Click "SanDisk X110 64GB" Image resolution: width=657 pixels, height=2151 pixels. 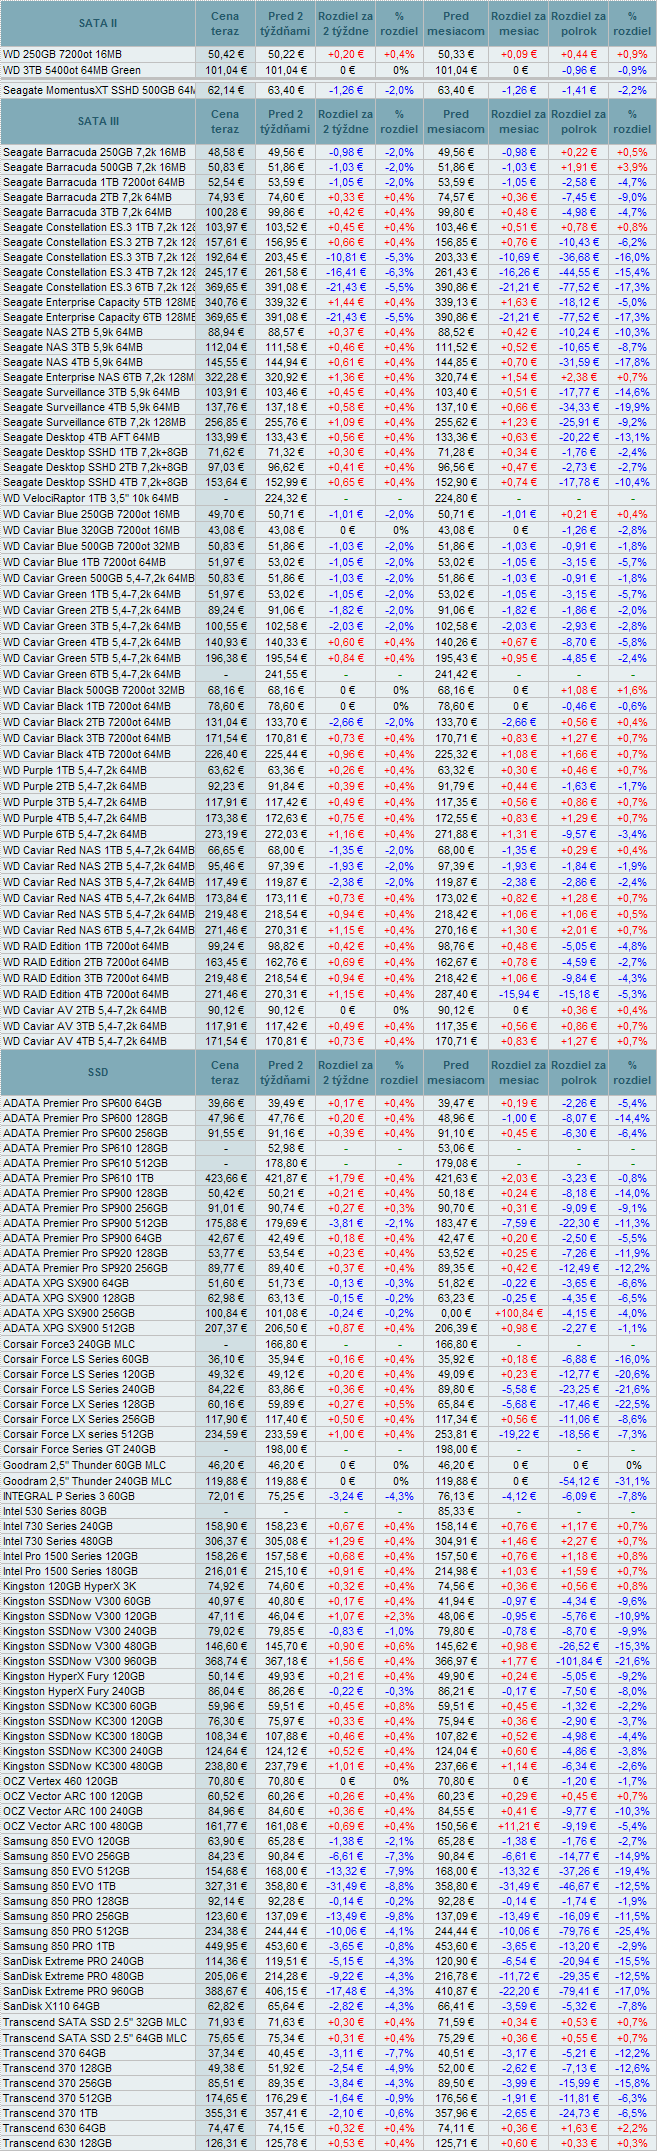coord(51,2006)
